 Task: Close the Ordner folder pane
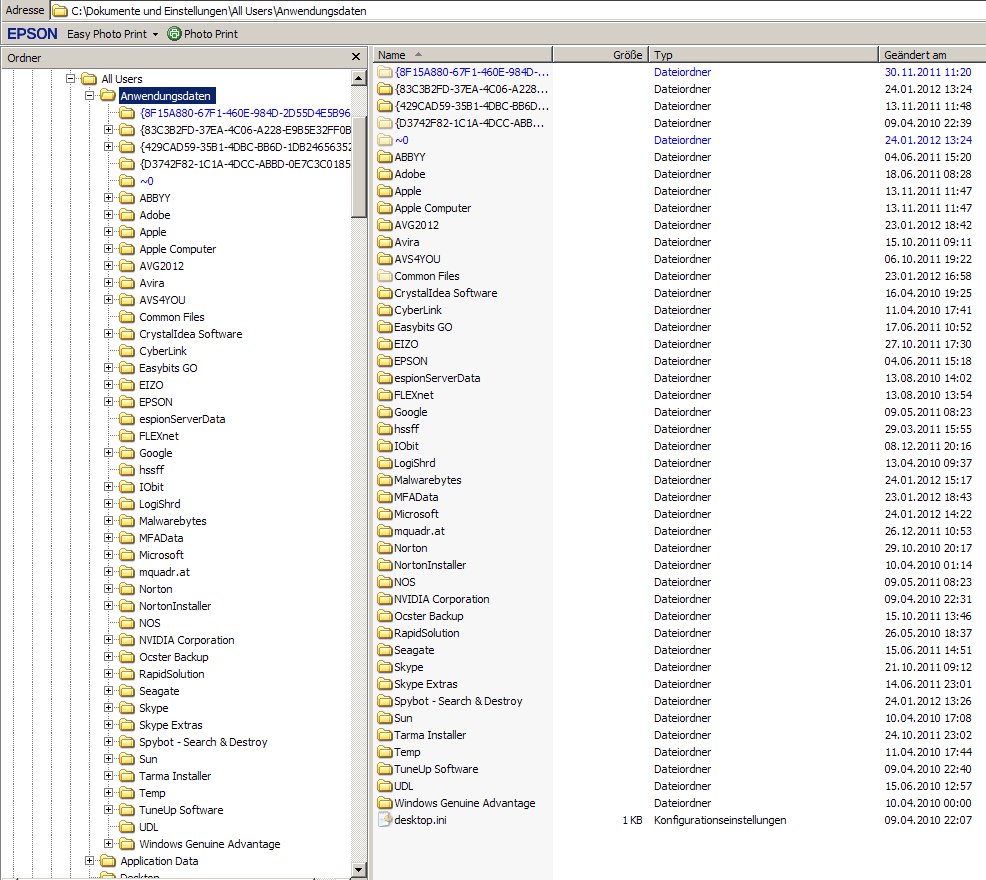(356, 58)
